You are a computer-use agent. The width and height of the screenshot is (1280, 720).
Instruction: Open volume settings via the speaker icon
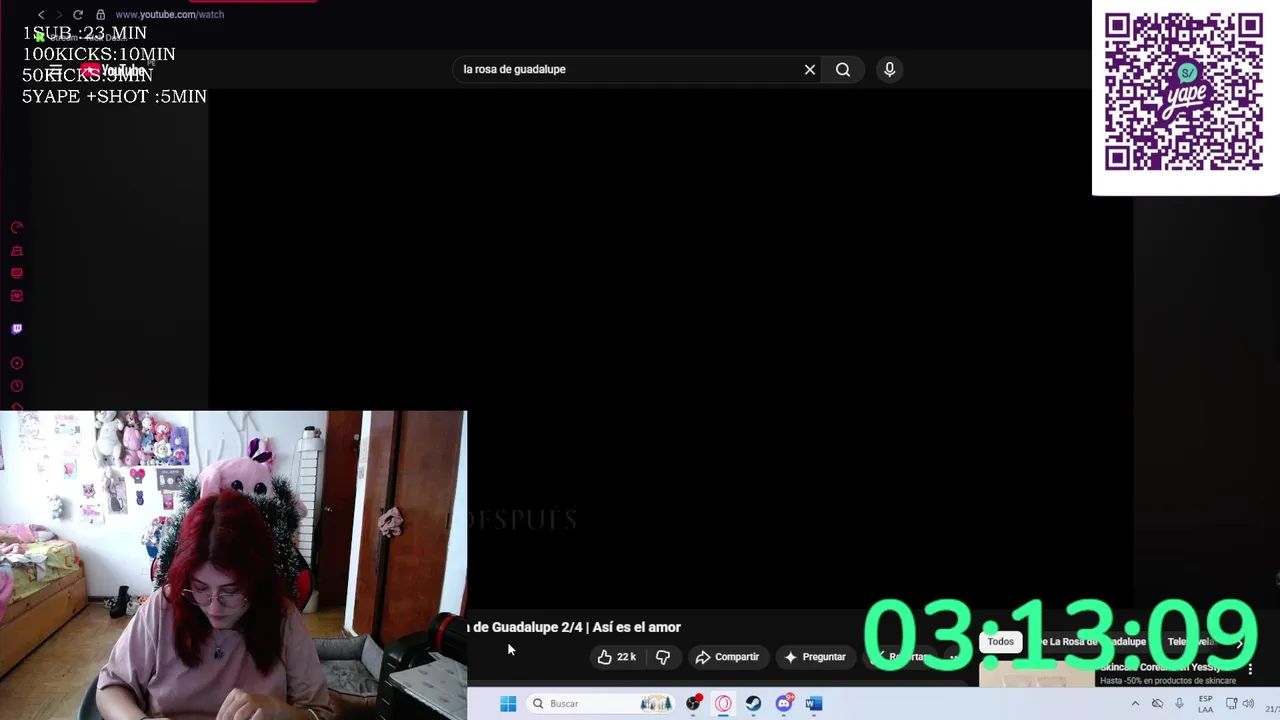coord(1248,704)
